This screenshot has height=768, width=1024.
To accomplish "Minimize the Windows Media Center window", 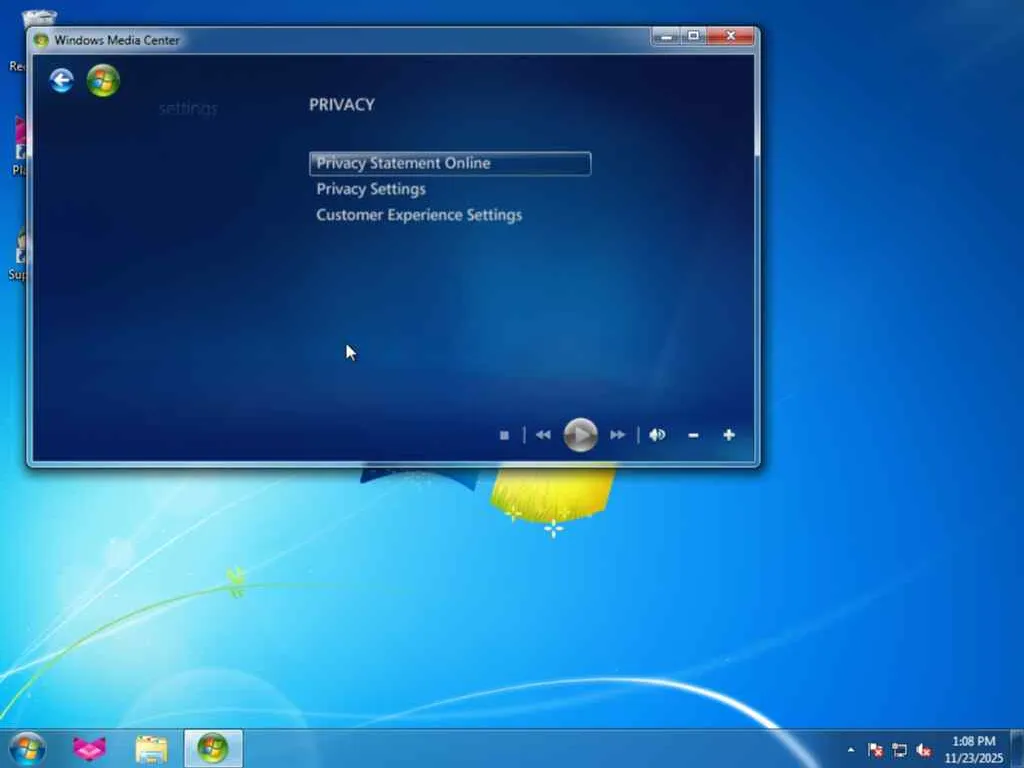I will pos(665,37).
